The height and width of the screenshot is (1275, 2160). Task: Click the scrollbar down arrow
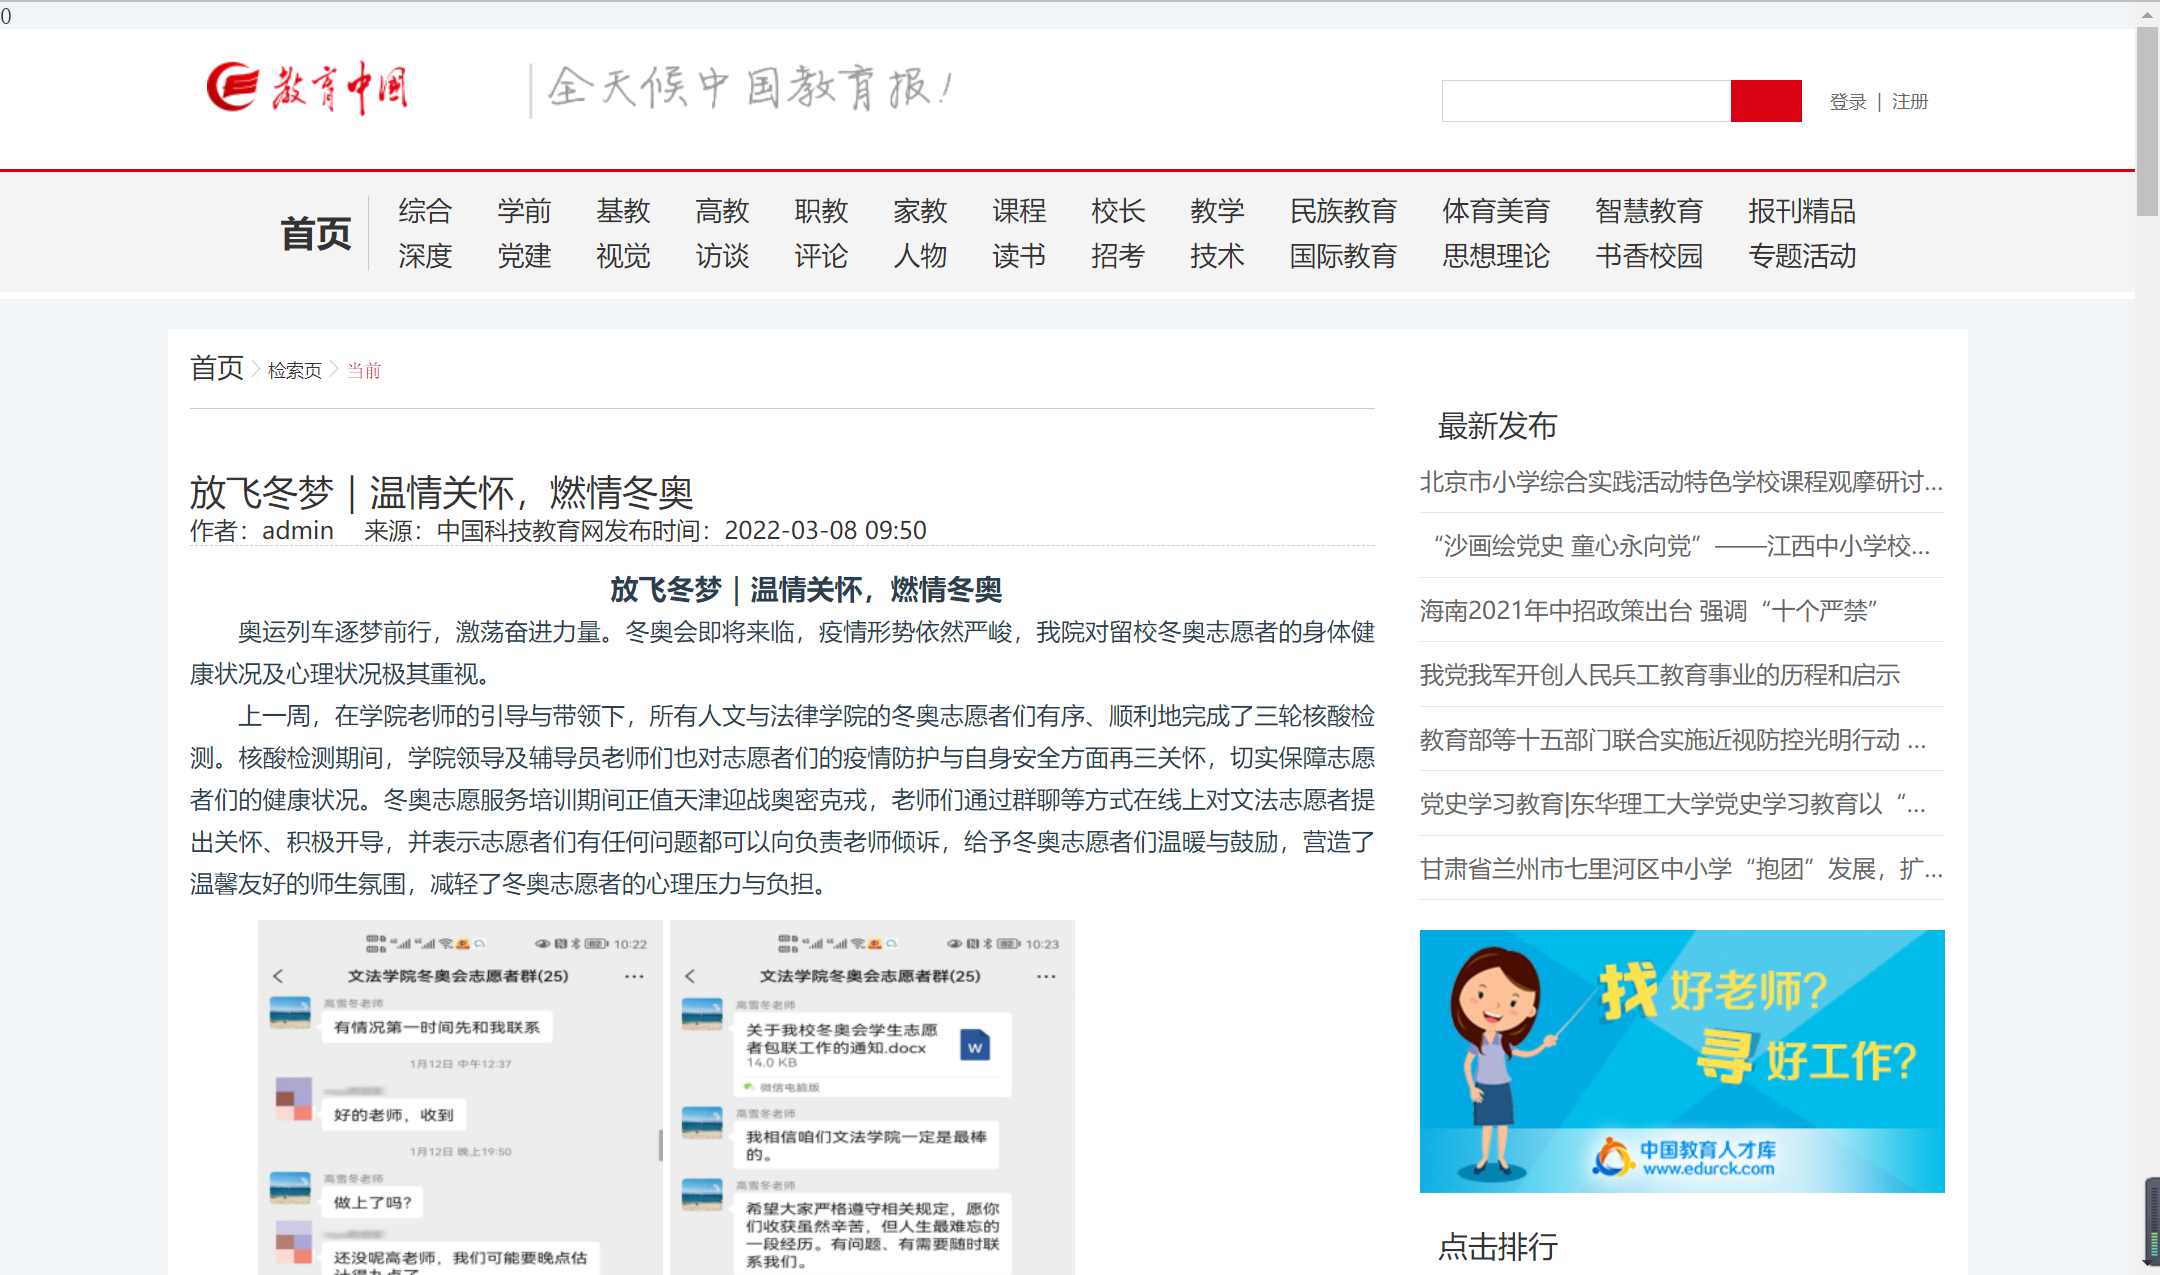pos(2146,1264)
